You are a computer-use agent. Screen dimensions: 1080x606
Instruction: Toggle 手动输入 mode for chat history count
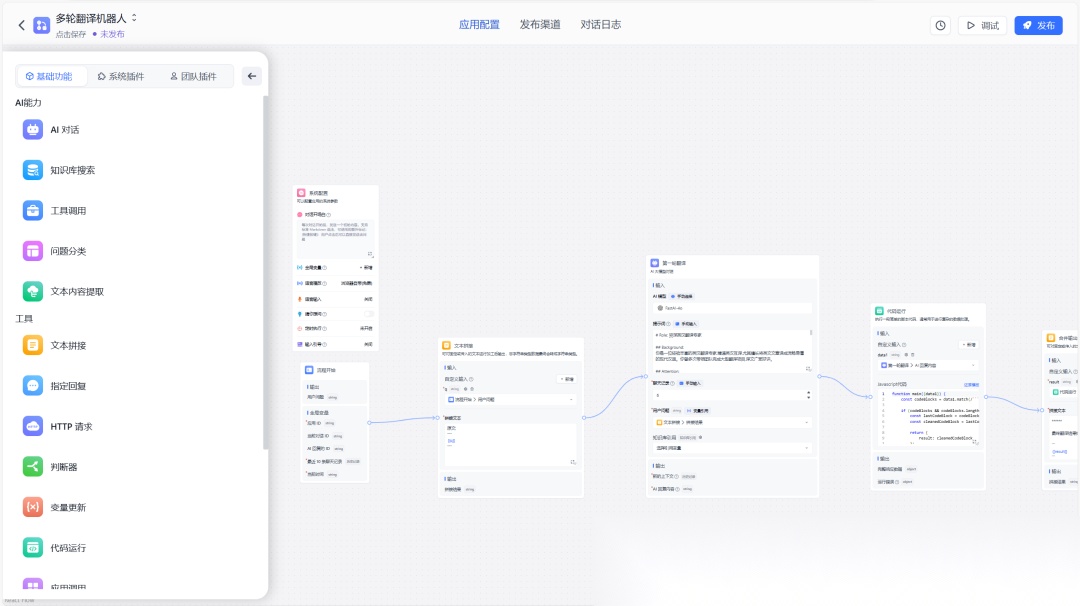tap(689, 383)
